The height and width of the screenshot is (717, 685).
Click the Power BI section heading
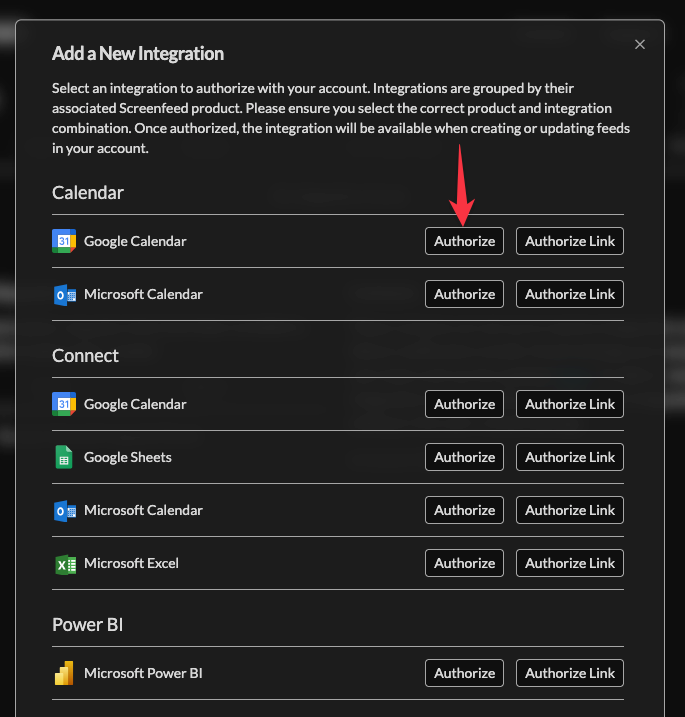[x=87, y=625]
